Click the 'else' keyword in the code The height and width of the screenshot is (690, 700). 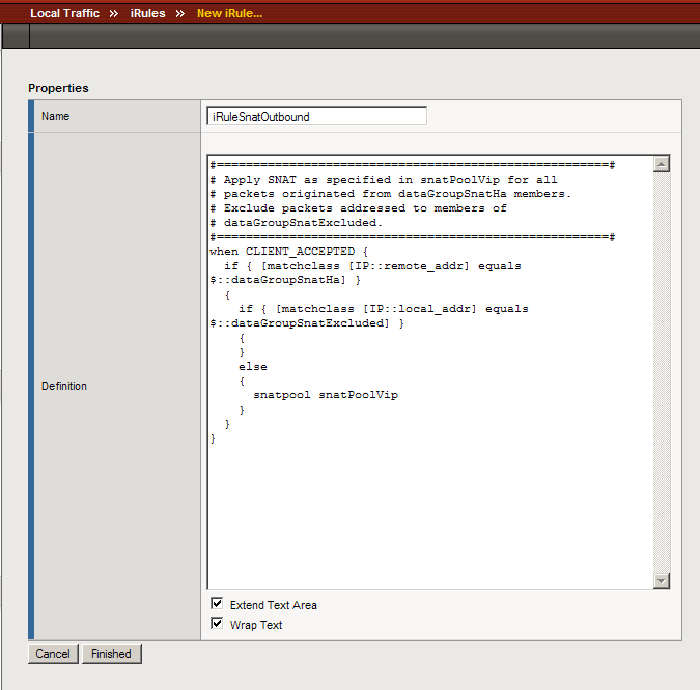point(253,367)
